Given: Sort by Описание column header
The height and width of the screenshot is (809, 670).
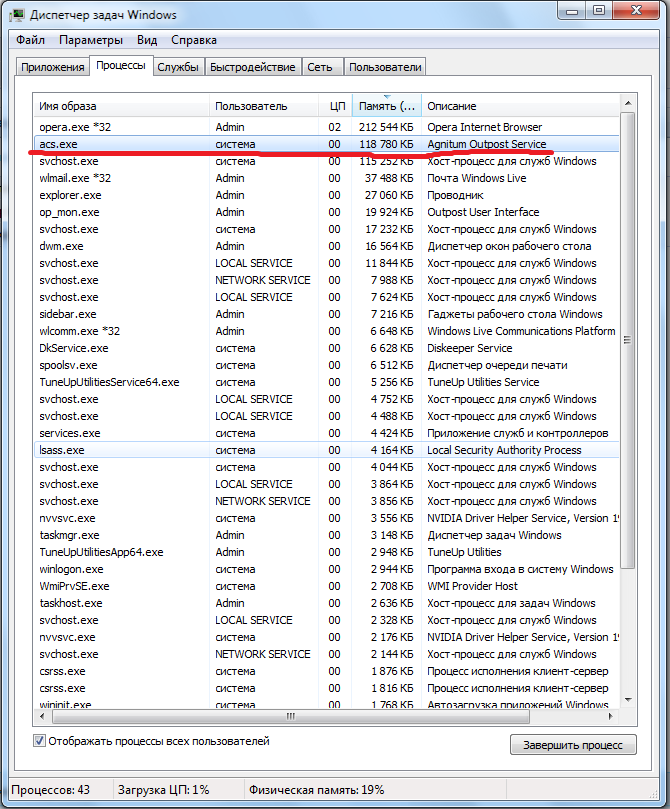Looking at the screenshot, I should click(x=520, y=106).
